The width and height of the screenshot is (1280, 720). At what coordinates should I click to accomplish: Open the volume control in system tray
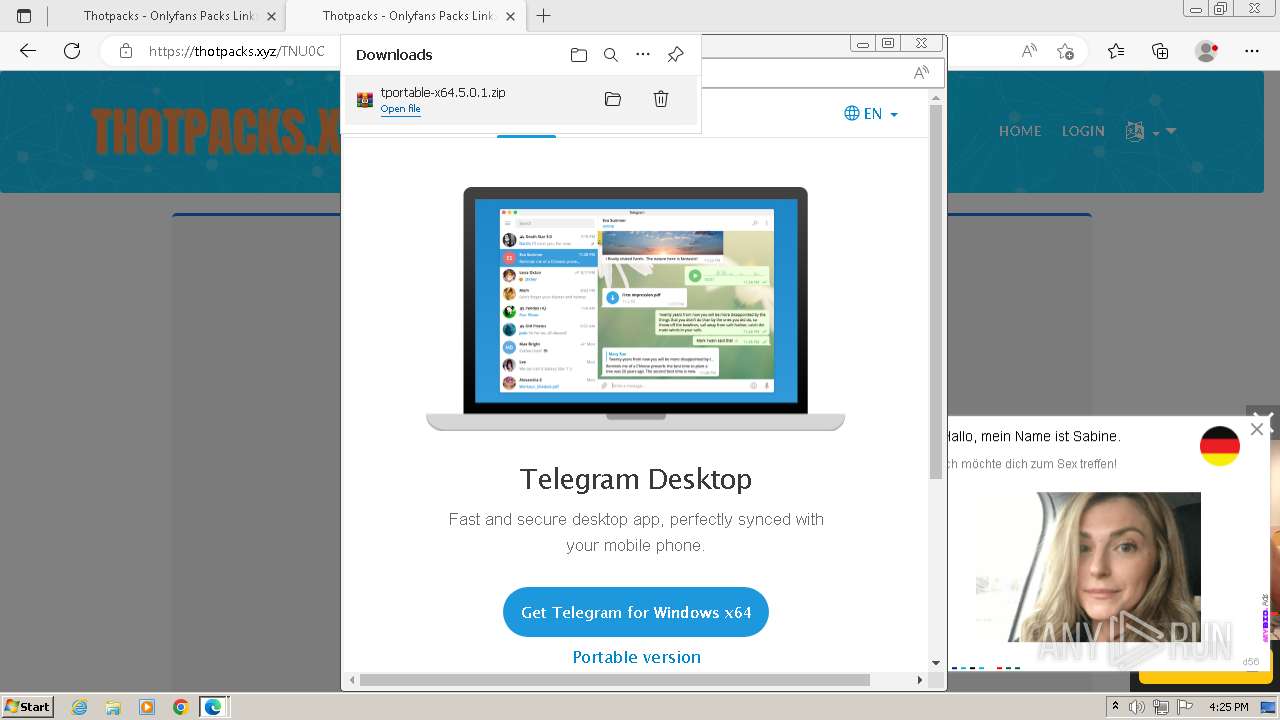coord(1137,707)
